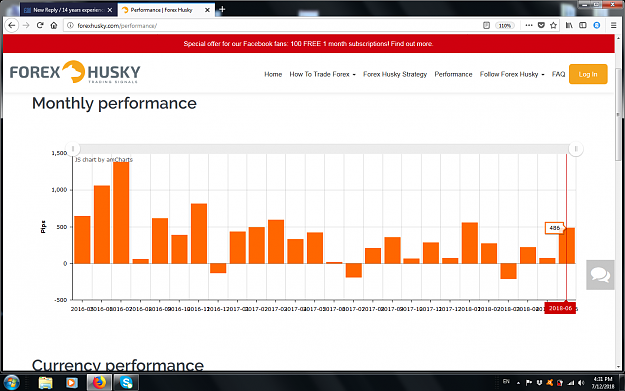
Task: Click the 110% zoom level indicator
Action: (505, 26)
